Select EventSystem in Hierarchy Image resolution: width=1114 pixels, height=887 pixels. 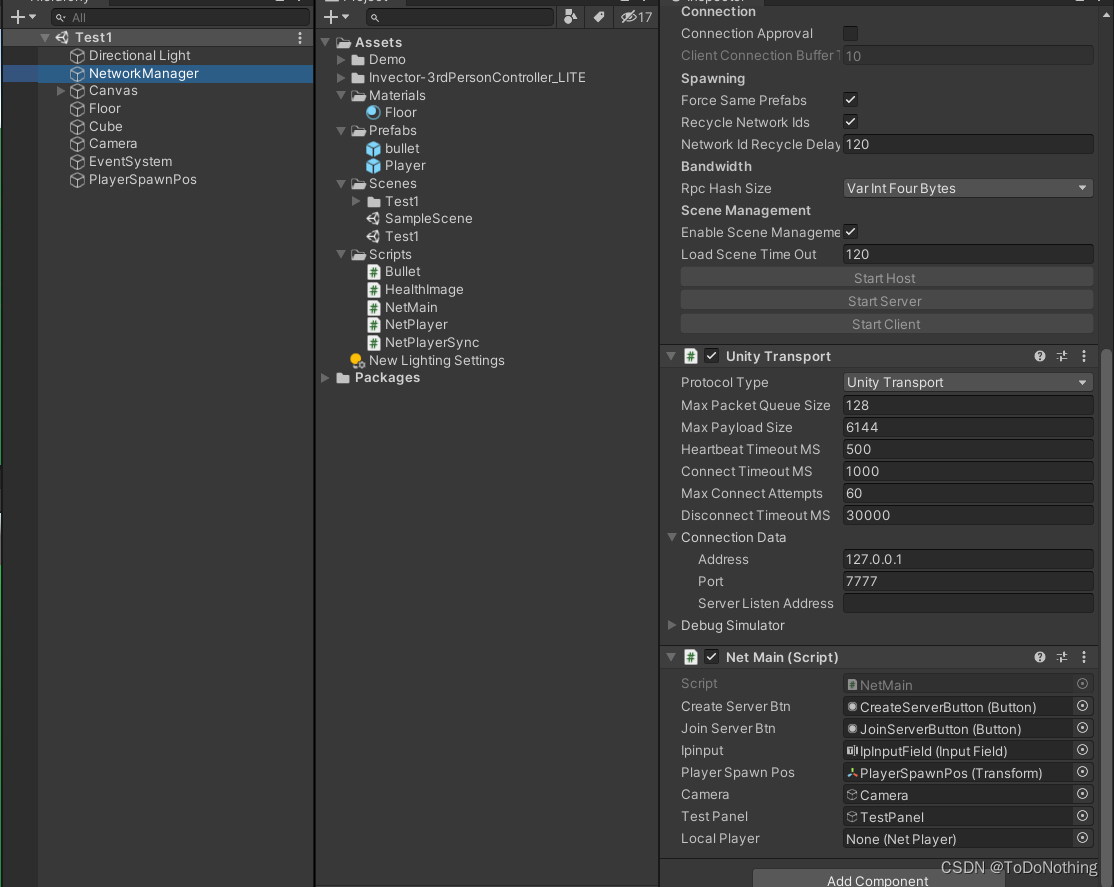click(130, 161)
